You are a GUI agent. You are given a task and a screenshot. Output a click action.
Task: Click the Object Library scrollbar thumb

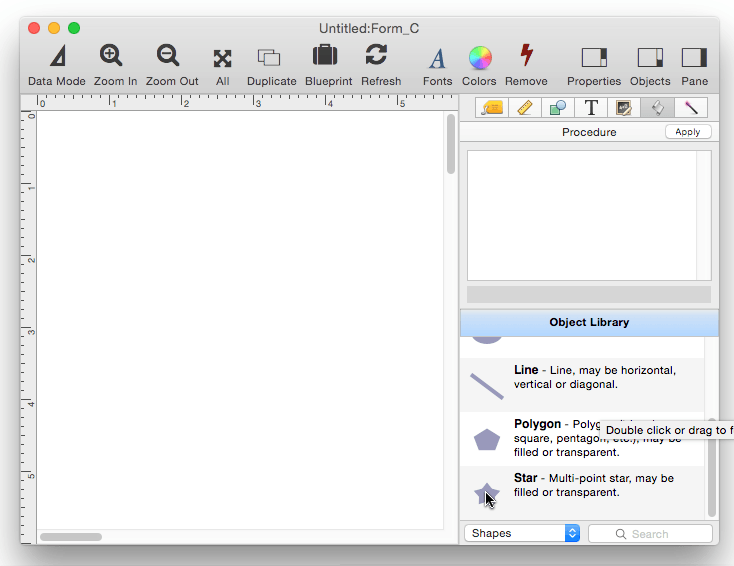[x=712, y=467]
